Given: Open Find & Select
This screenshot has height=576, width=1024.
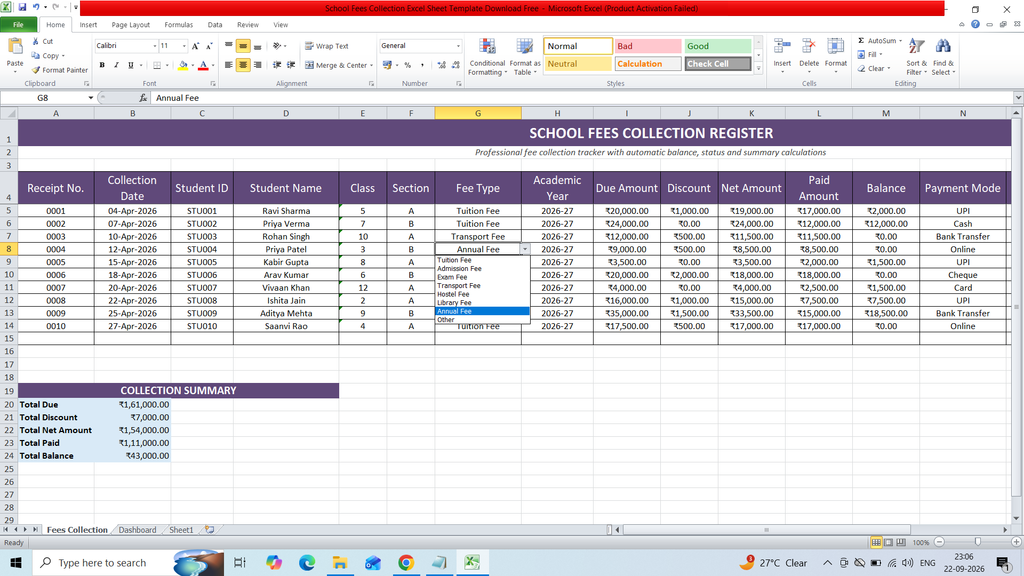Looking at the screenshot, I should tap(943, 57).
